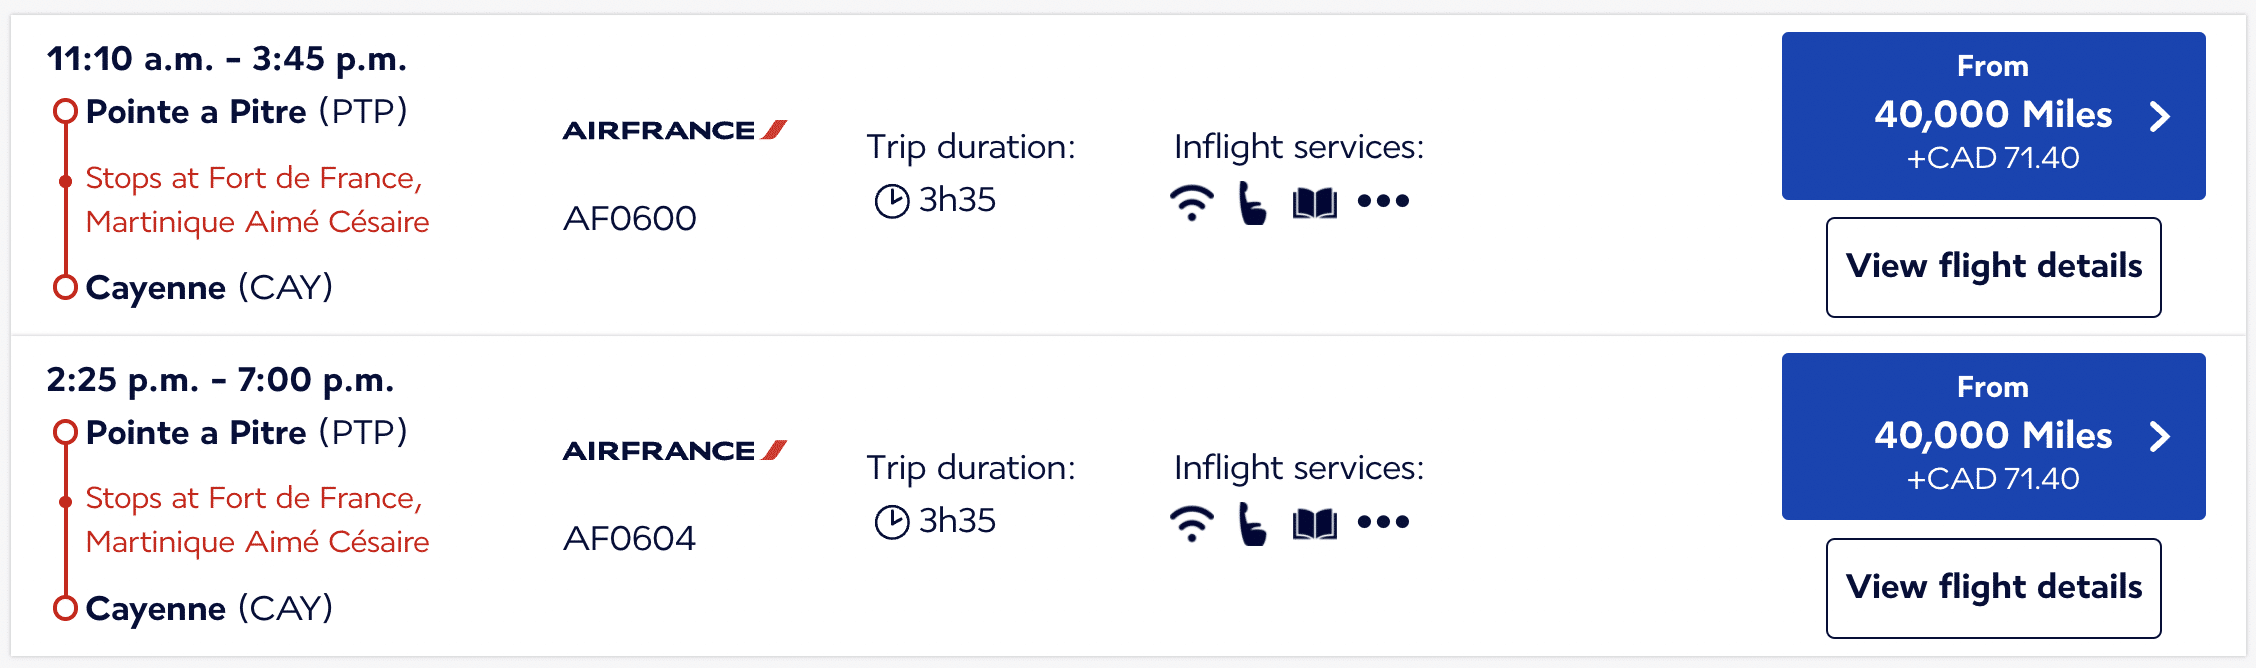The width and height of the screenshot is (2256, 668).
Task: Click Wi-Fi icon for flight AF0600
Action: coord(1191,203)
